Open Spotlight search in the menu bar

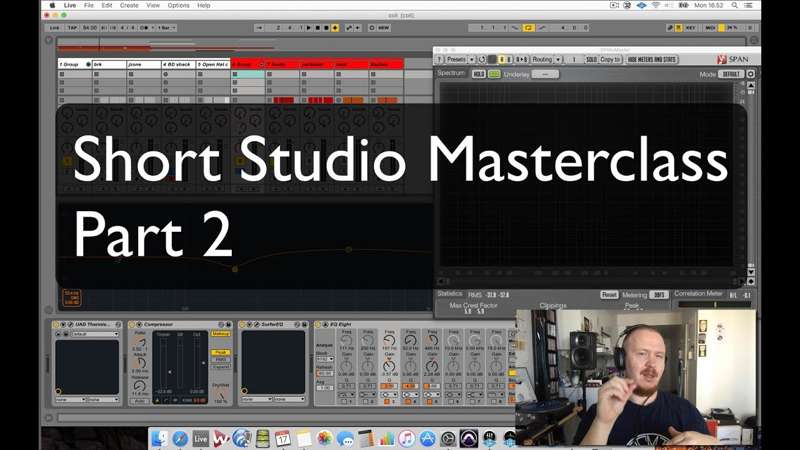coord(735,5)
